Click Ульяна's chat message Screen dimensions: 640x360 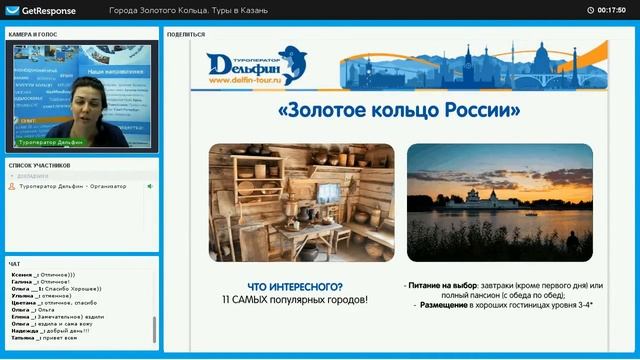click(x=41, y=296)
